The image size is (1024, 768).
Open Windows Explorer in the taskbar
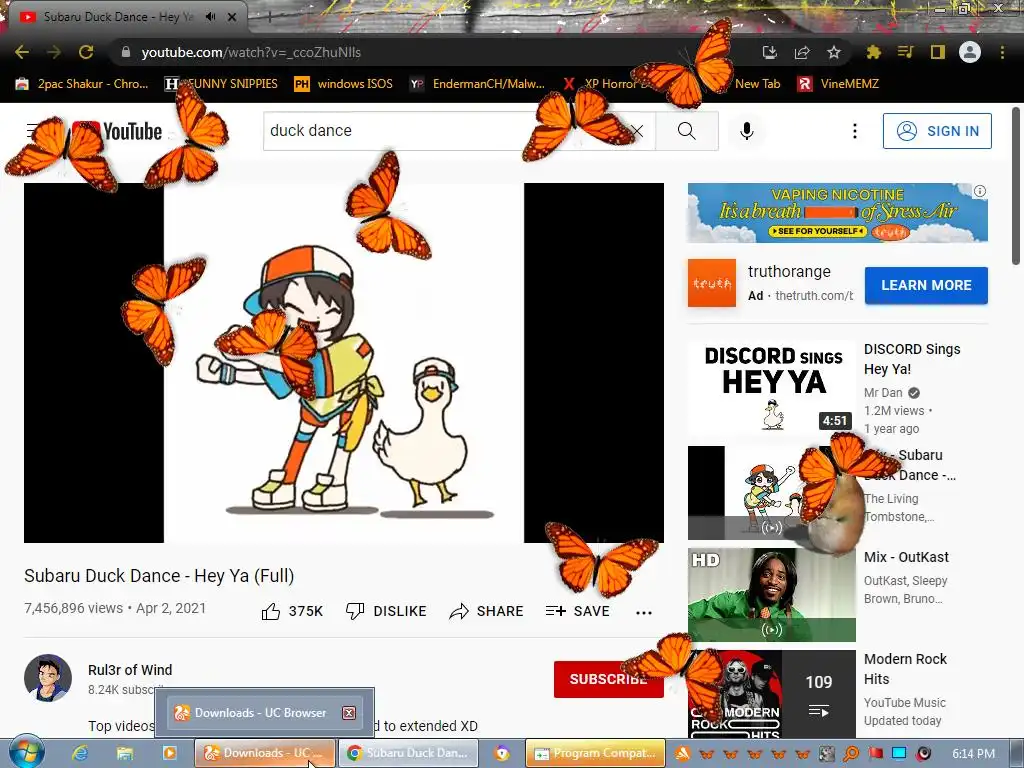(x=125, y=753)
